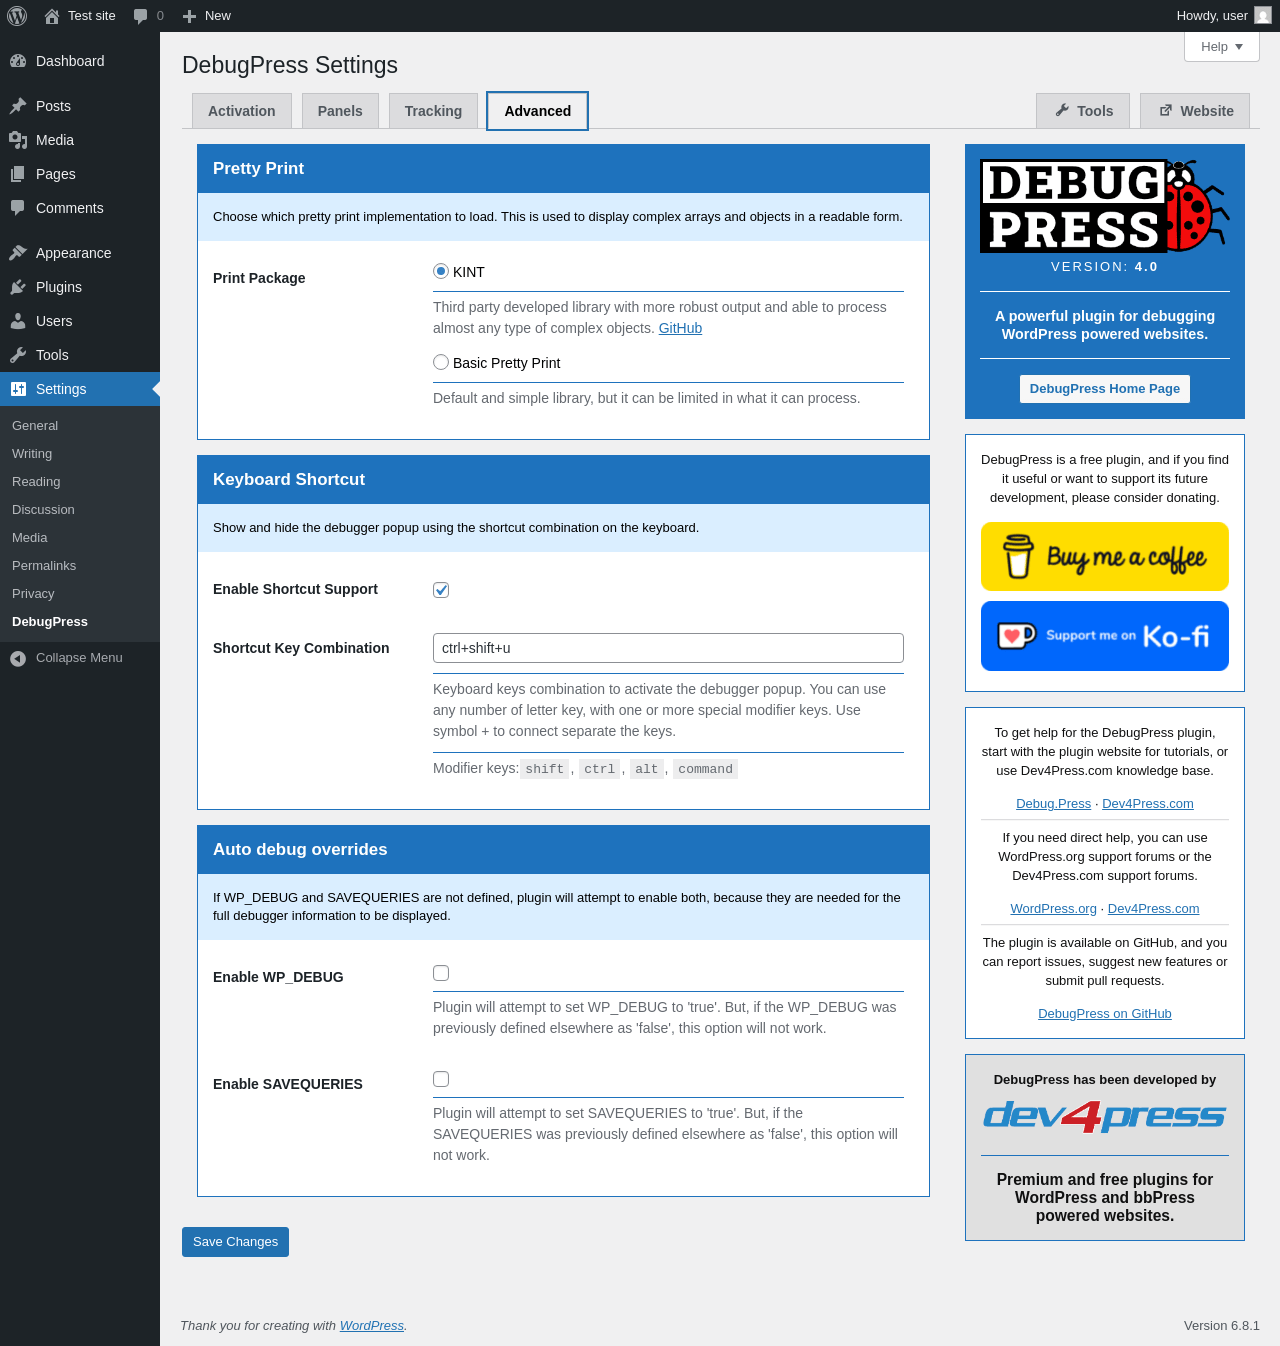Click the Posts pushpin icon
This screenshot has width=1280, height=1346.
point(18,106)
